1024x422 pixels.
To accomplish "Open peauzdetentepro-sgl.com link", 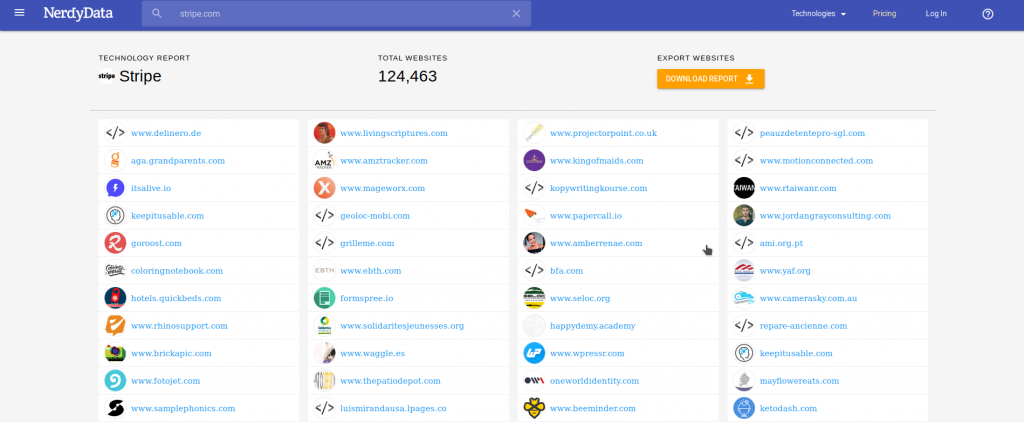I will click(812, 133).
